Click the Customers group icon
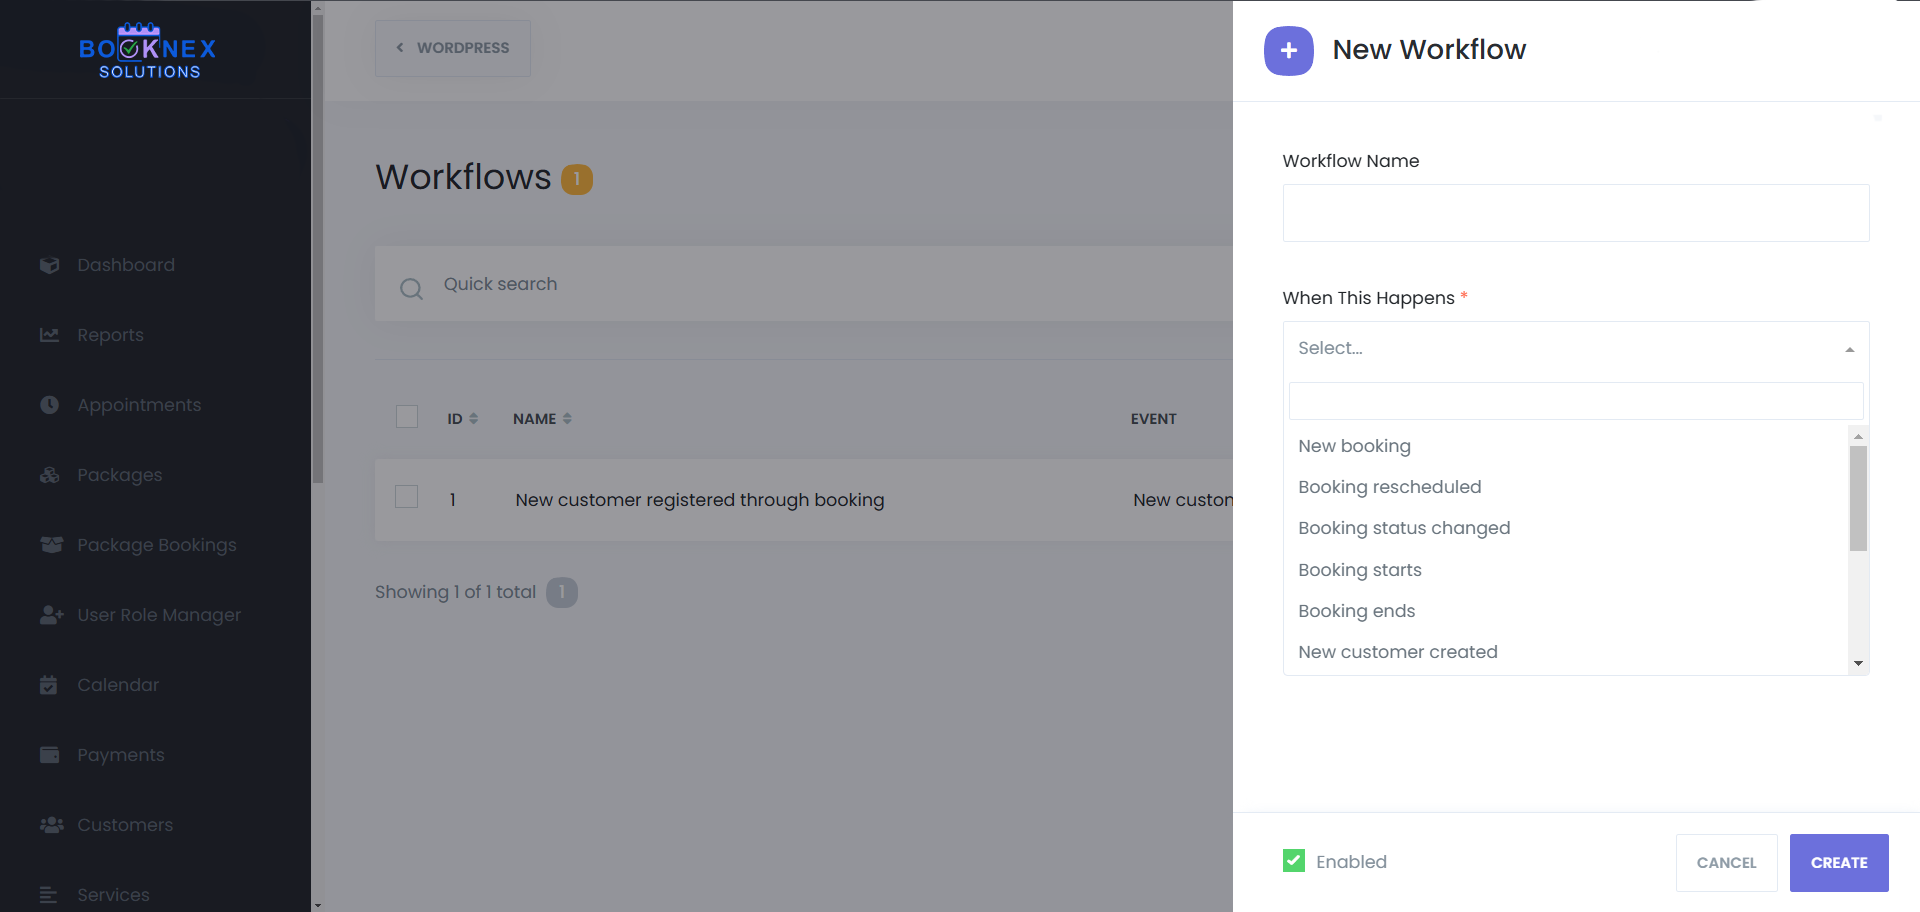Viewport: 1920px width, 912px height. tap(51, 825)
